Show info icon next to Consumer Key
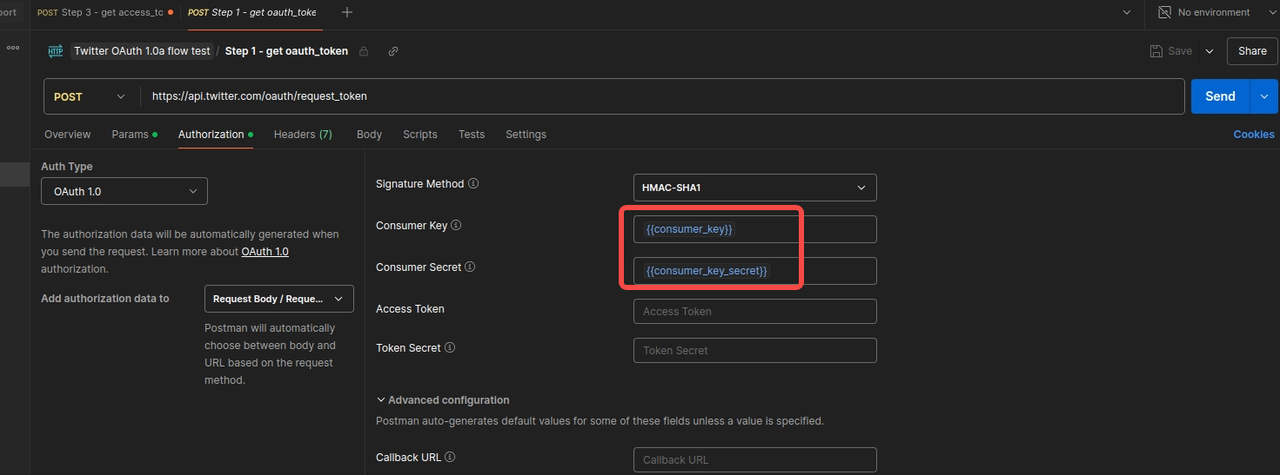The height and width of the screenshot is (475, 1280). pos(456,226)
